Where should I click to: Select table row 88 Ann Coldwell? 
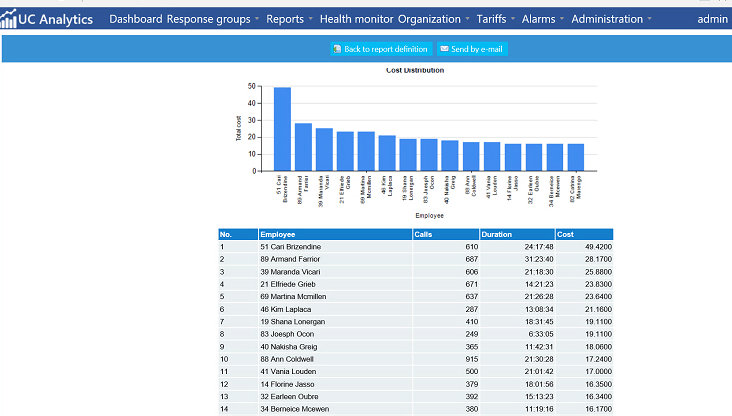[415, 359]
